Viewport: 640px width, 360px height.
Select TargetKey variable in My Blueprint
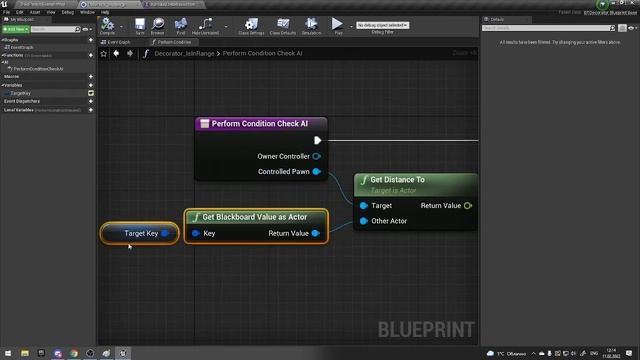tap(20, 93)
